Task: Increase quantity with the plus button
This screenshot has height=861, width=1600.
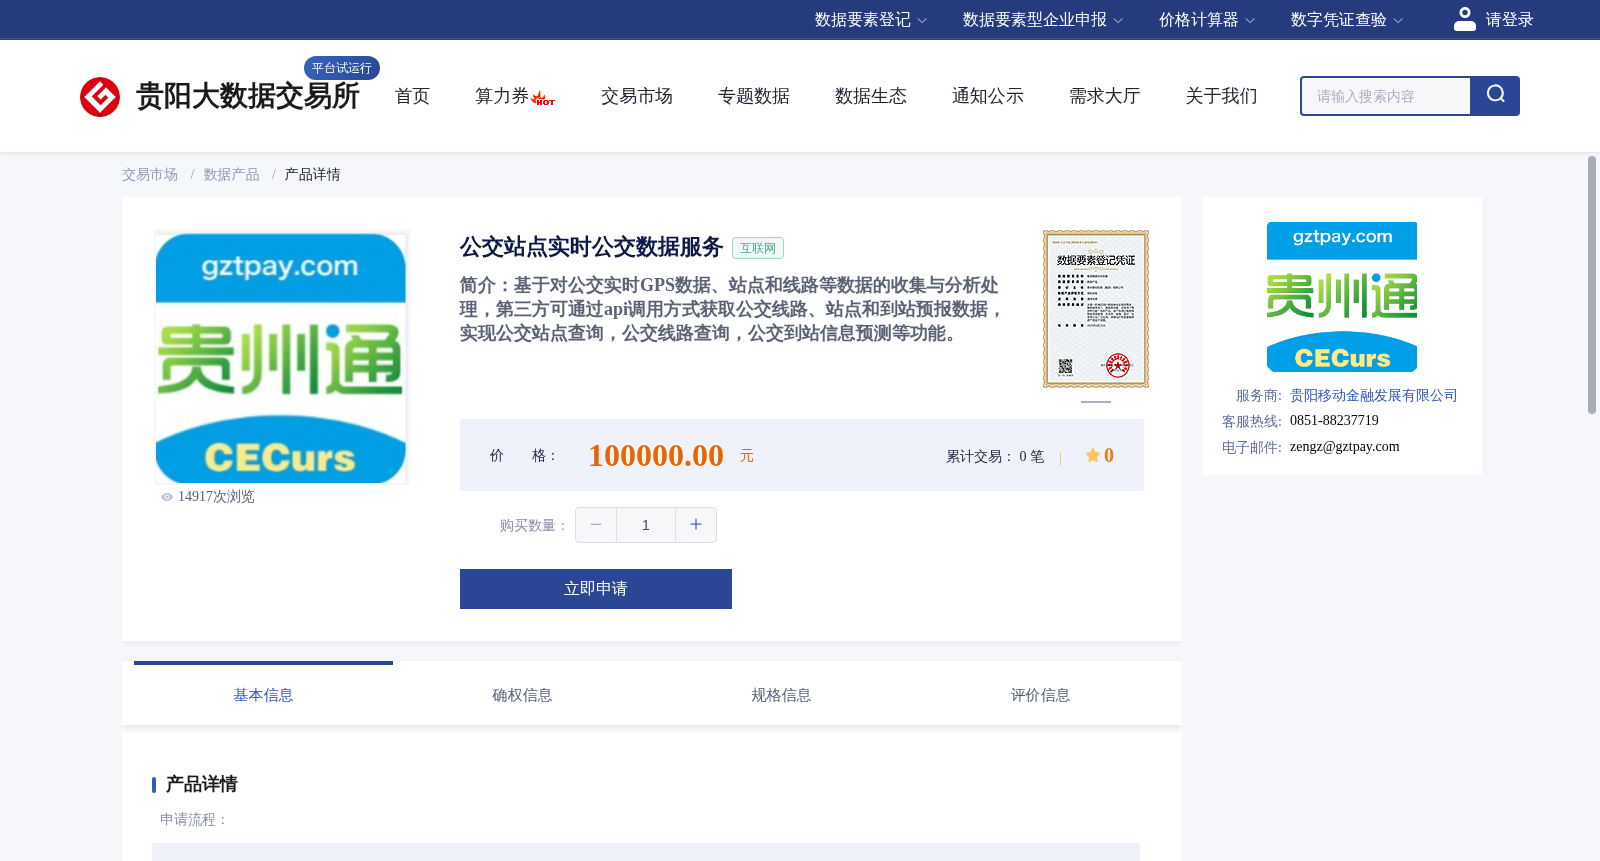Action: [x=696, y=525]
